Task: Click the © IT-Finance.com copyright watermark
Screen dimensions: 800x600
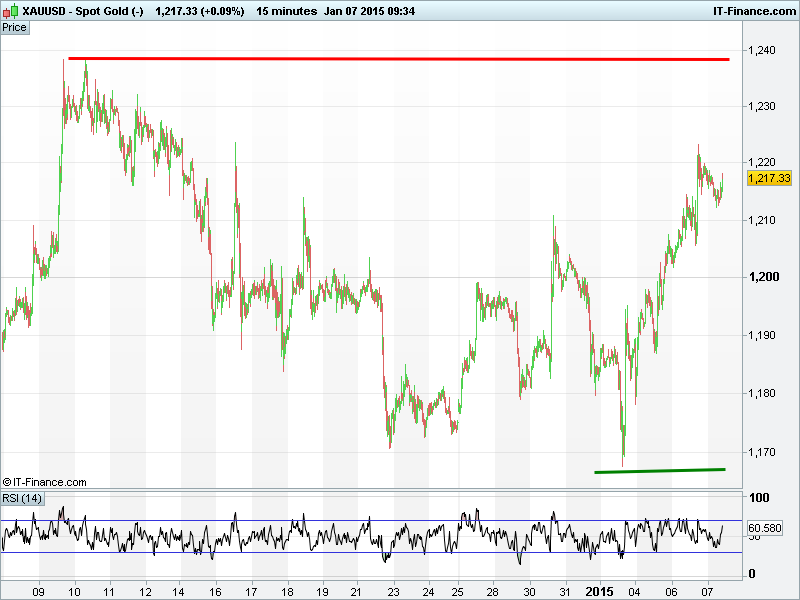Action: [x=44, y=482]
